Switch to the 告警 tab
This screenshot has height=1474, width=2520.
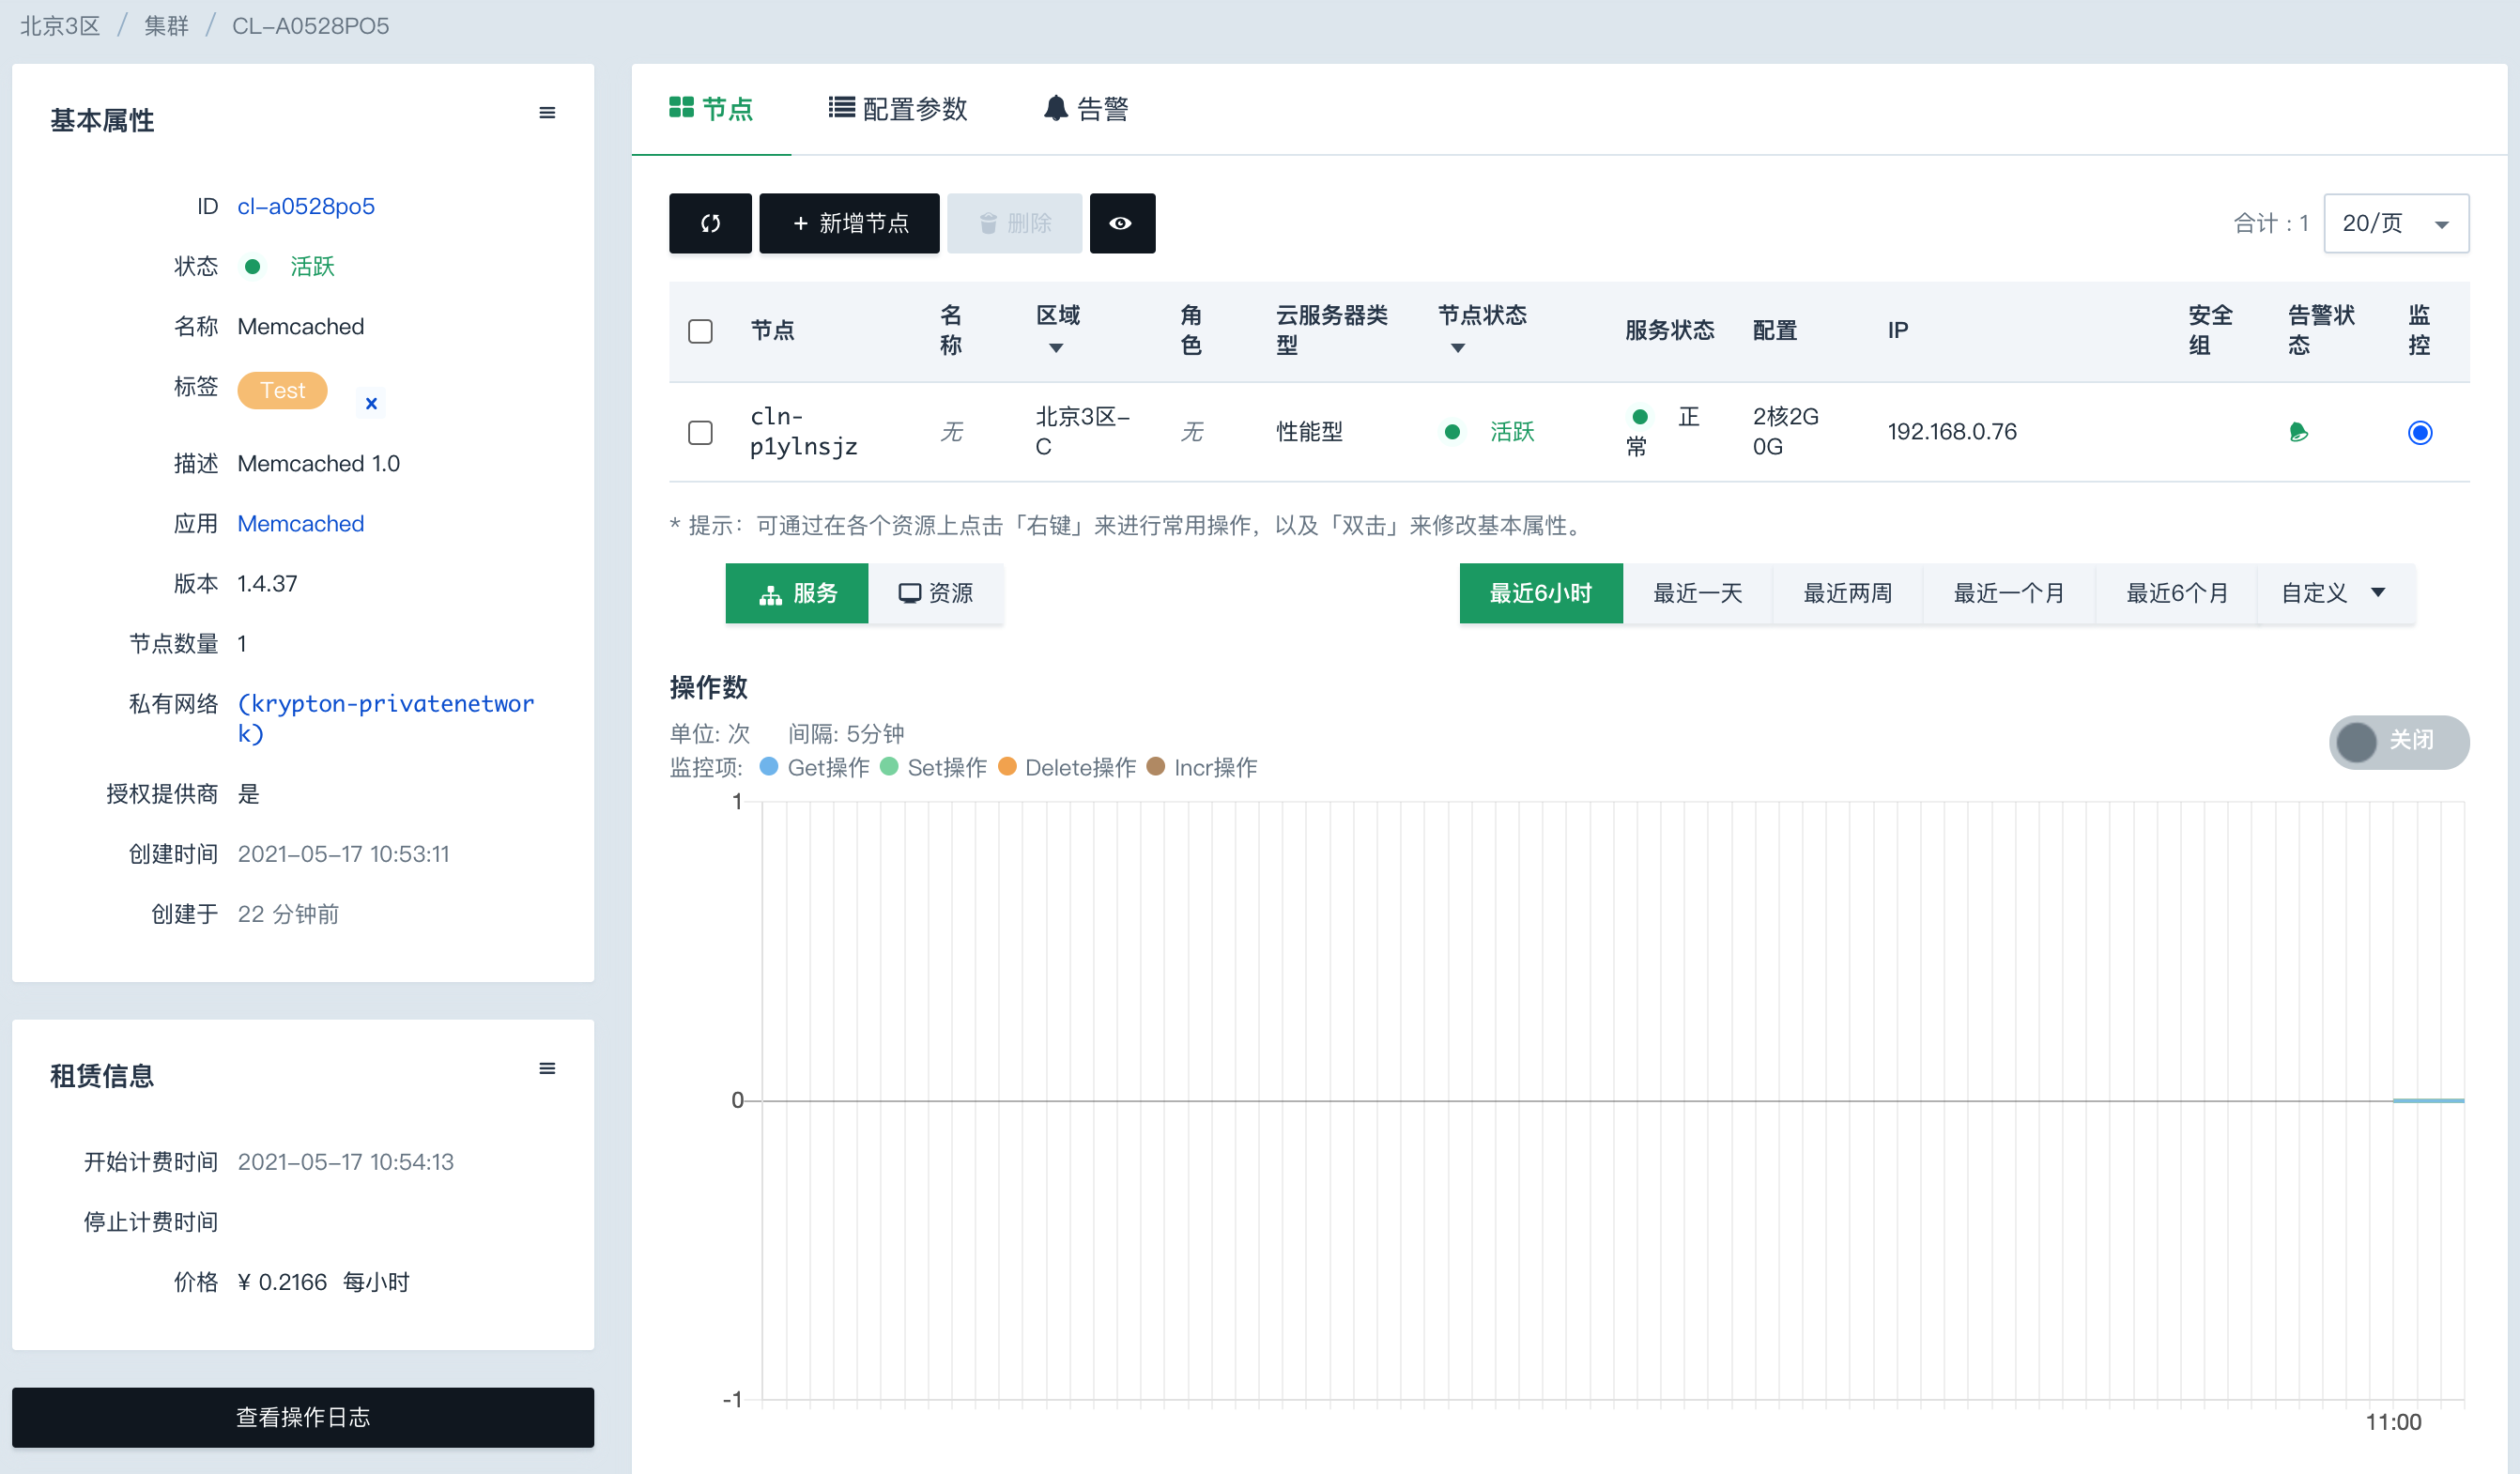click(x=1086, y=109)
